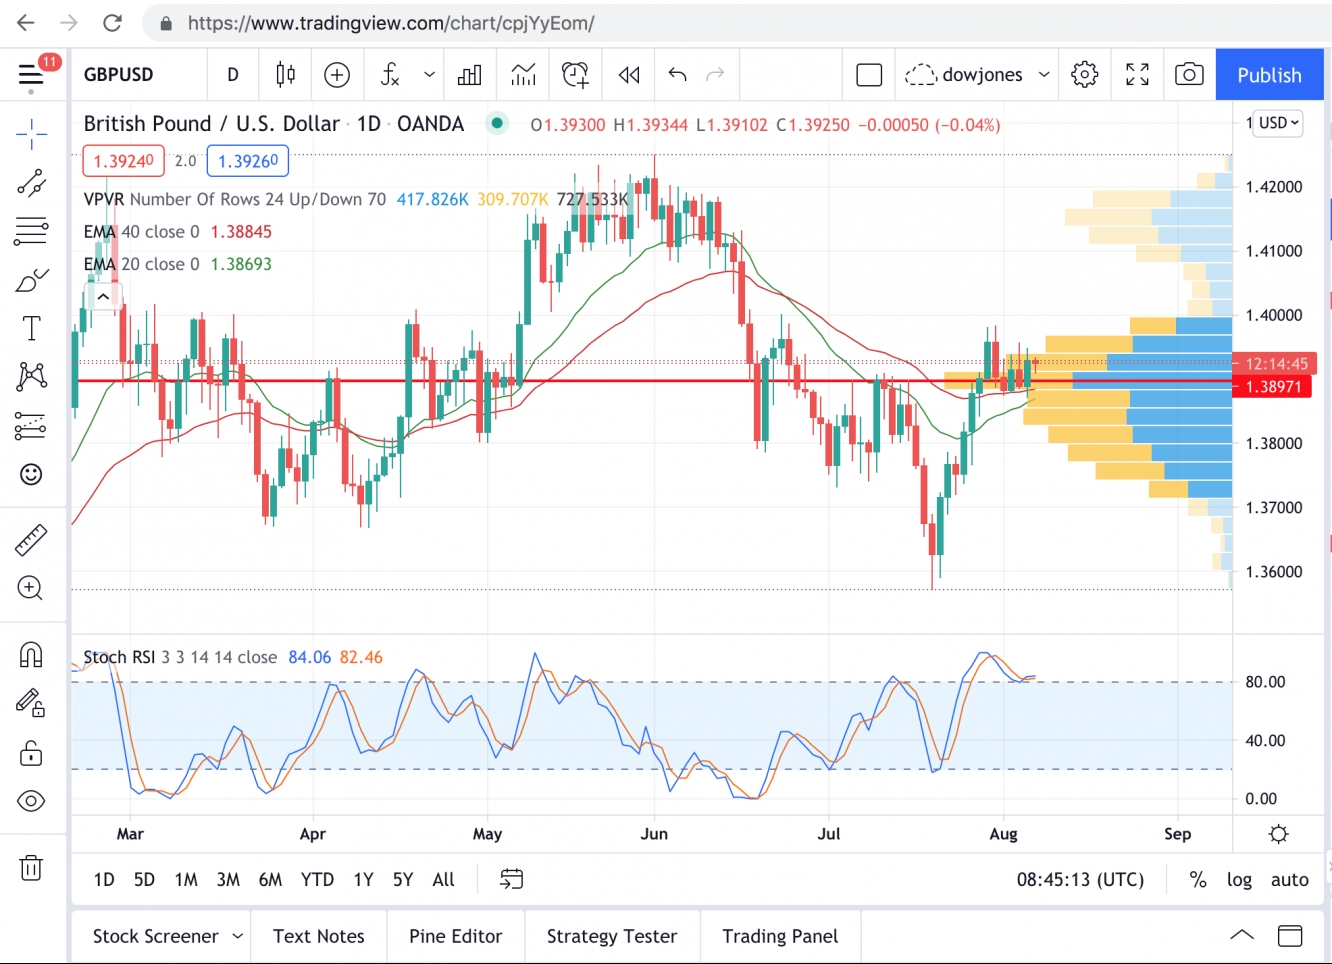Open the chart patterns tool
This screenshot has width=1332, height=964.
click(x=31, y=377)
